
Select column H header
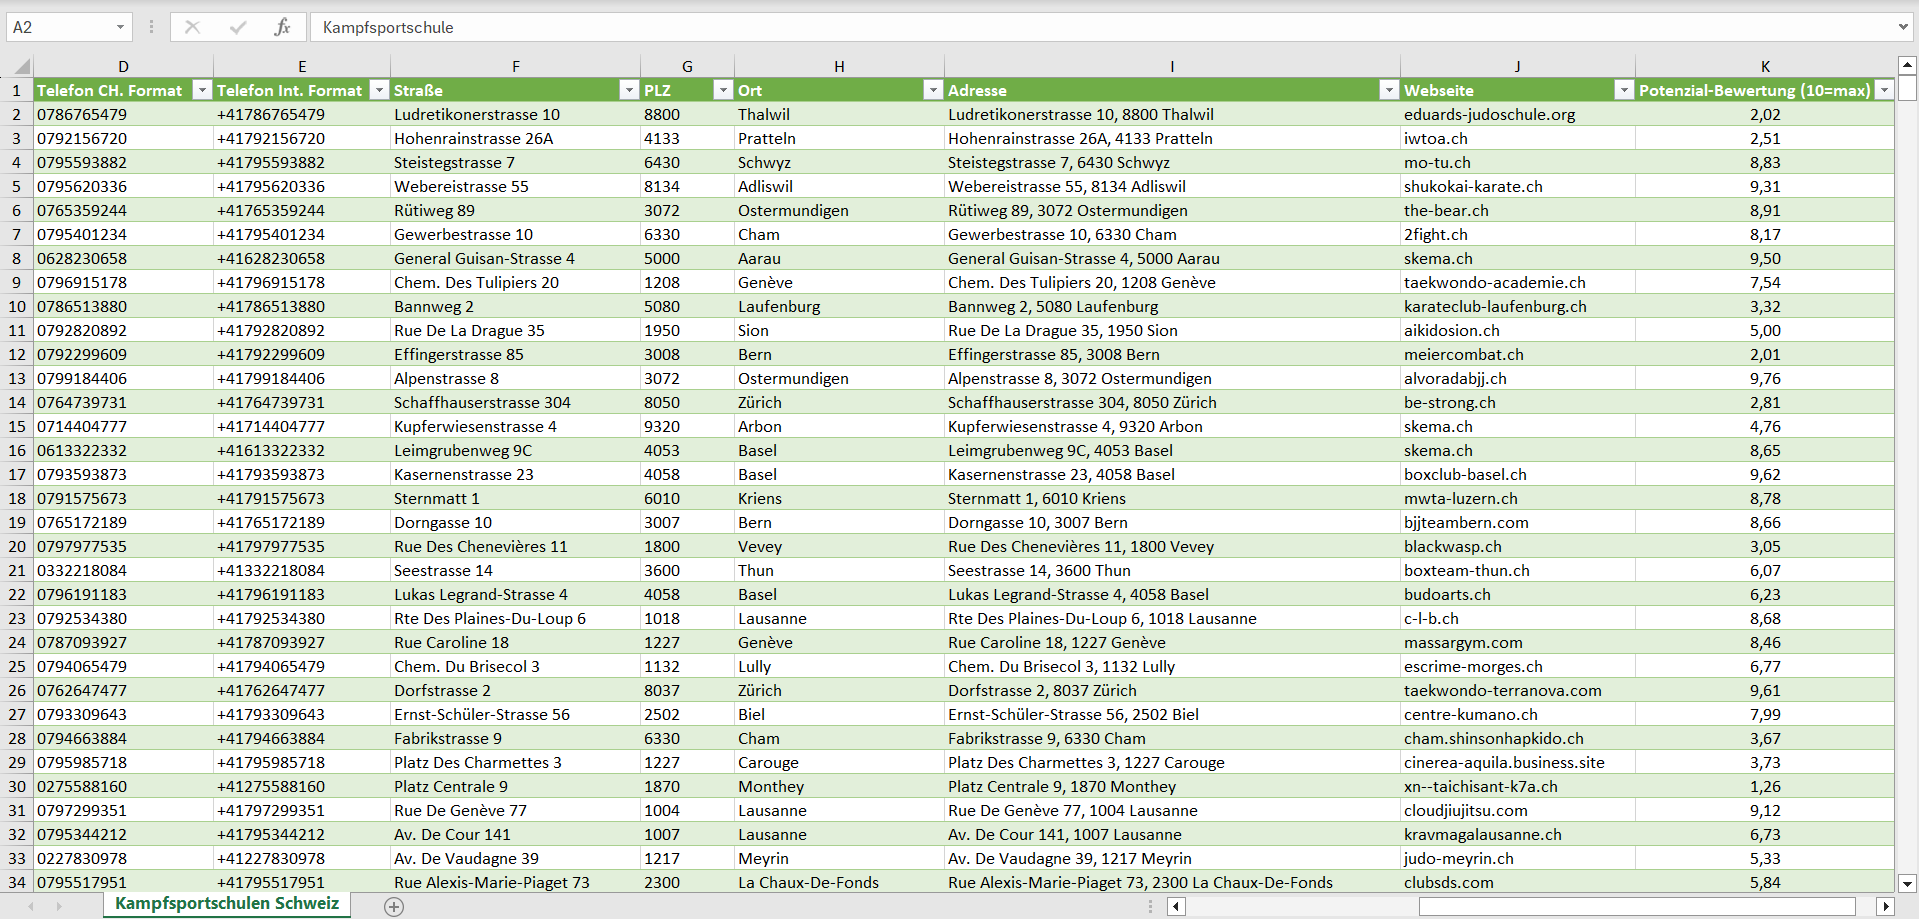(839, 67)
